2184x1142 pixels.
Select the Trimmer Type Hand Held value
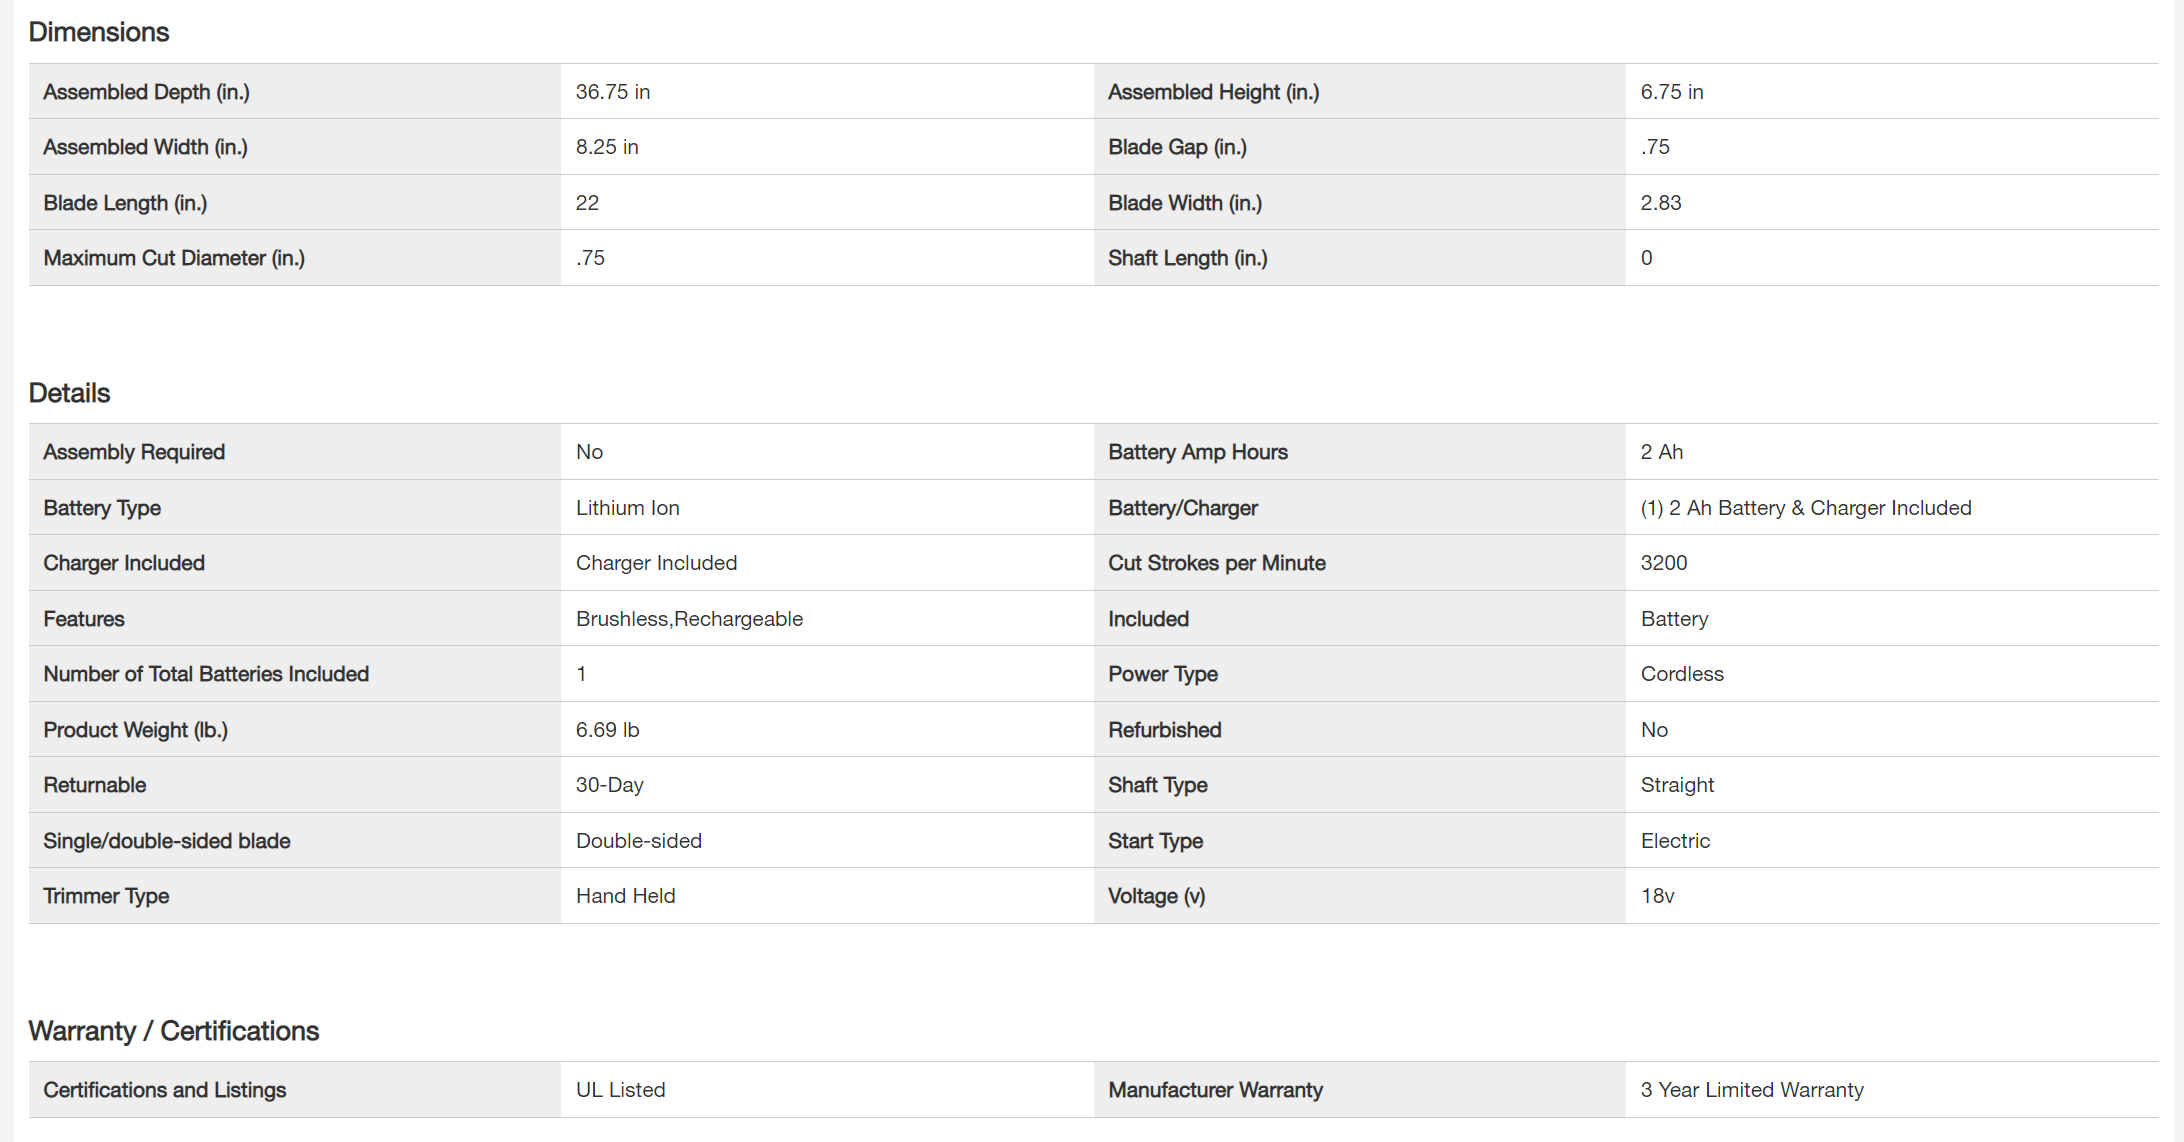[625, 896]
